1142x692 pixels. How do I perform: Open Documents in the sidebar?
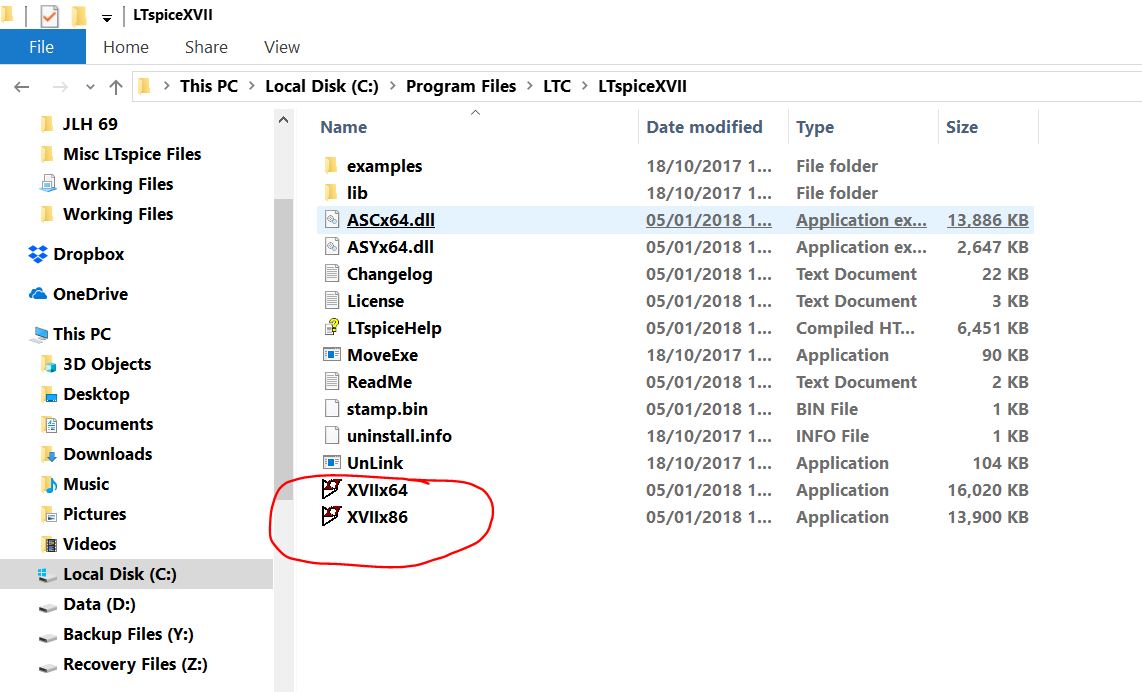click(x=97, y=423)
